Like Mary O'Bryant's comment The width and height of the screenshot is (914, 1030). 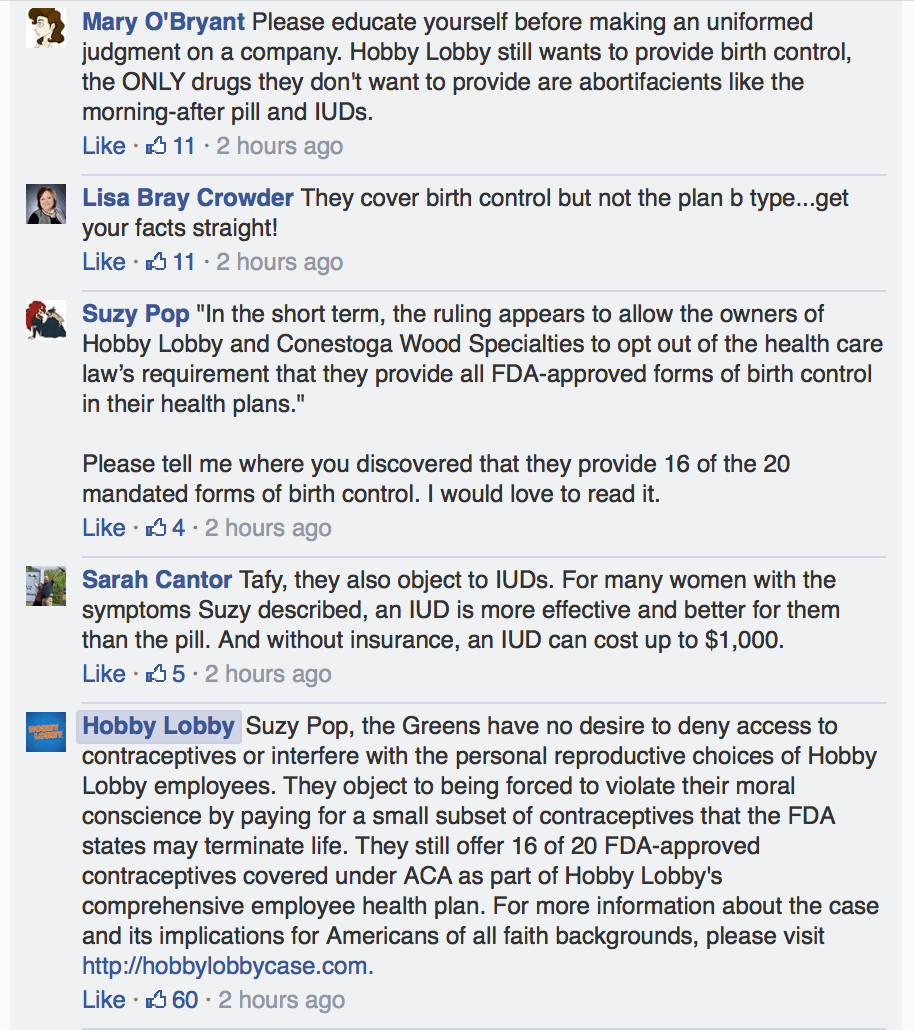103,145
